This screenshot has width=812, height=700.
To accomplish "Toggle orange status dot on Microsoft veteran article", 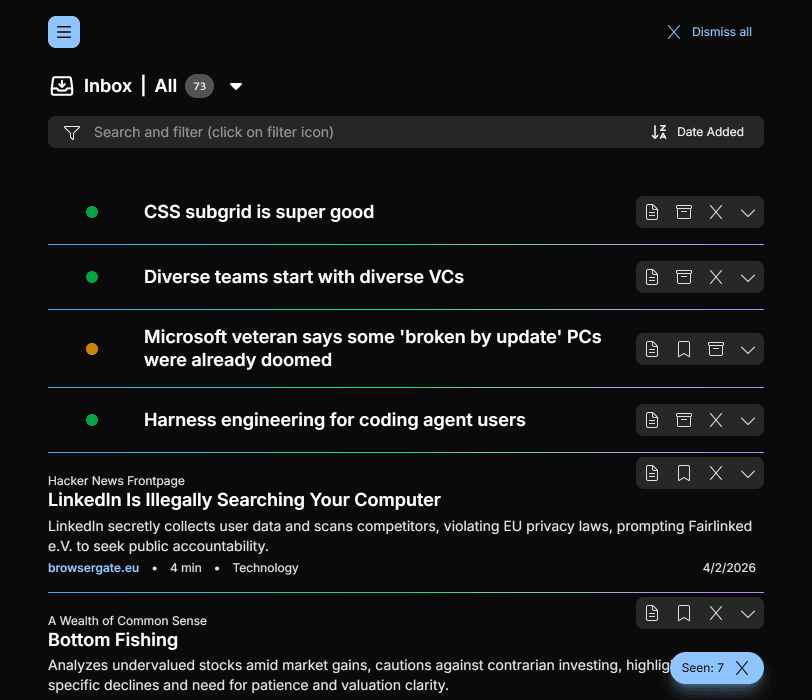I will tap(92, 349).
